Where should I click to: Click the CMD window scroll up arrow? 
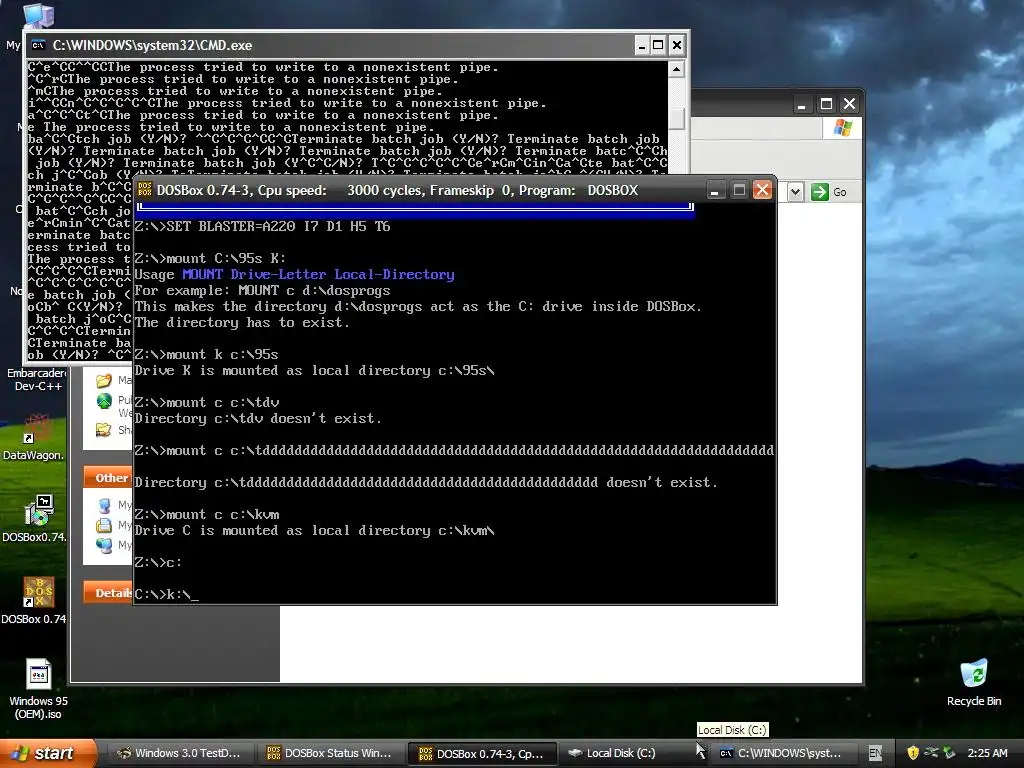pyautogui.click(x=677, y=69)
